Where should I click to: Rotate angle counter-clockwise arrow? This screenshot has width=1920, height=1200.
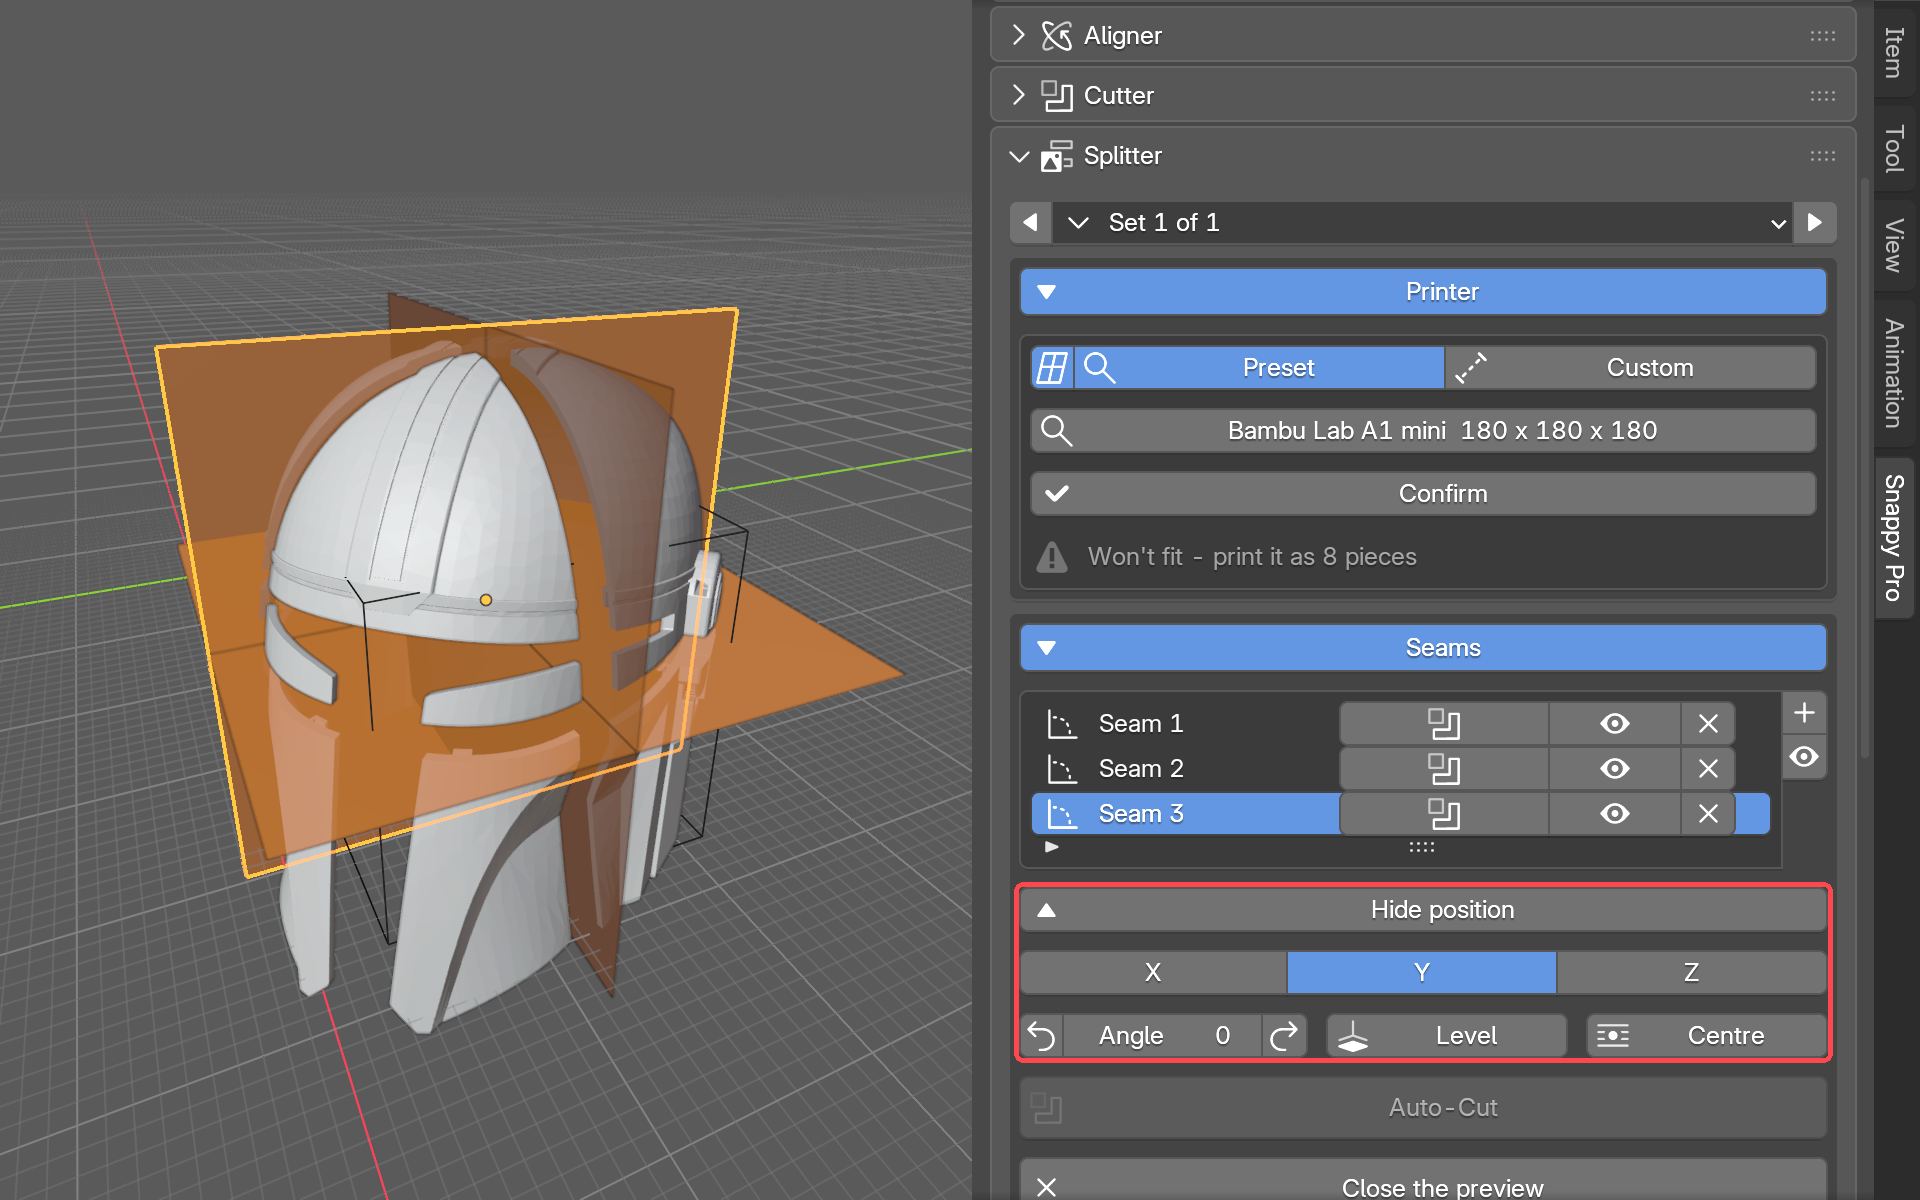coord(1042,1036)
